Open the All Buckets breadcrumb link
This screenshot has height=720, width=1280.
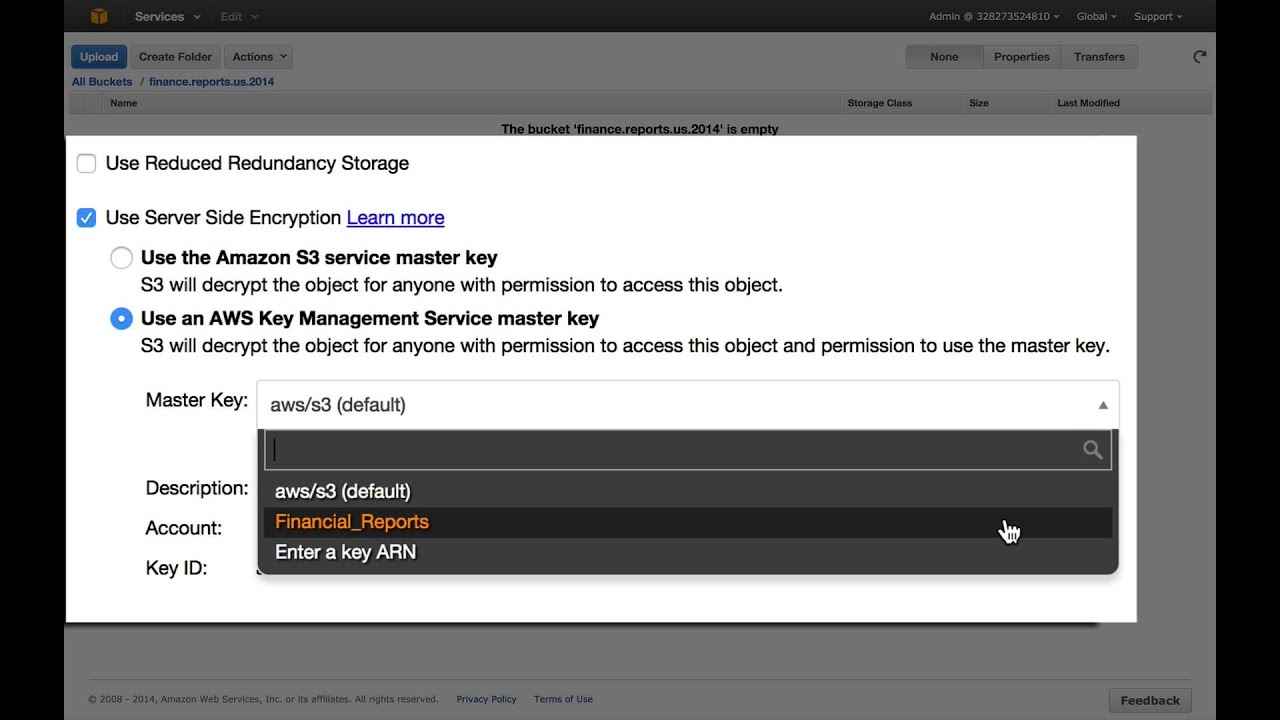[101, 81]
